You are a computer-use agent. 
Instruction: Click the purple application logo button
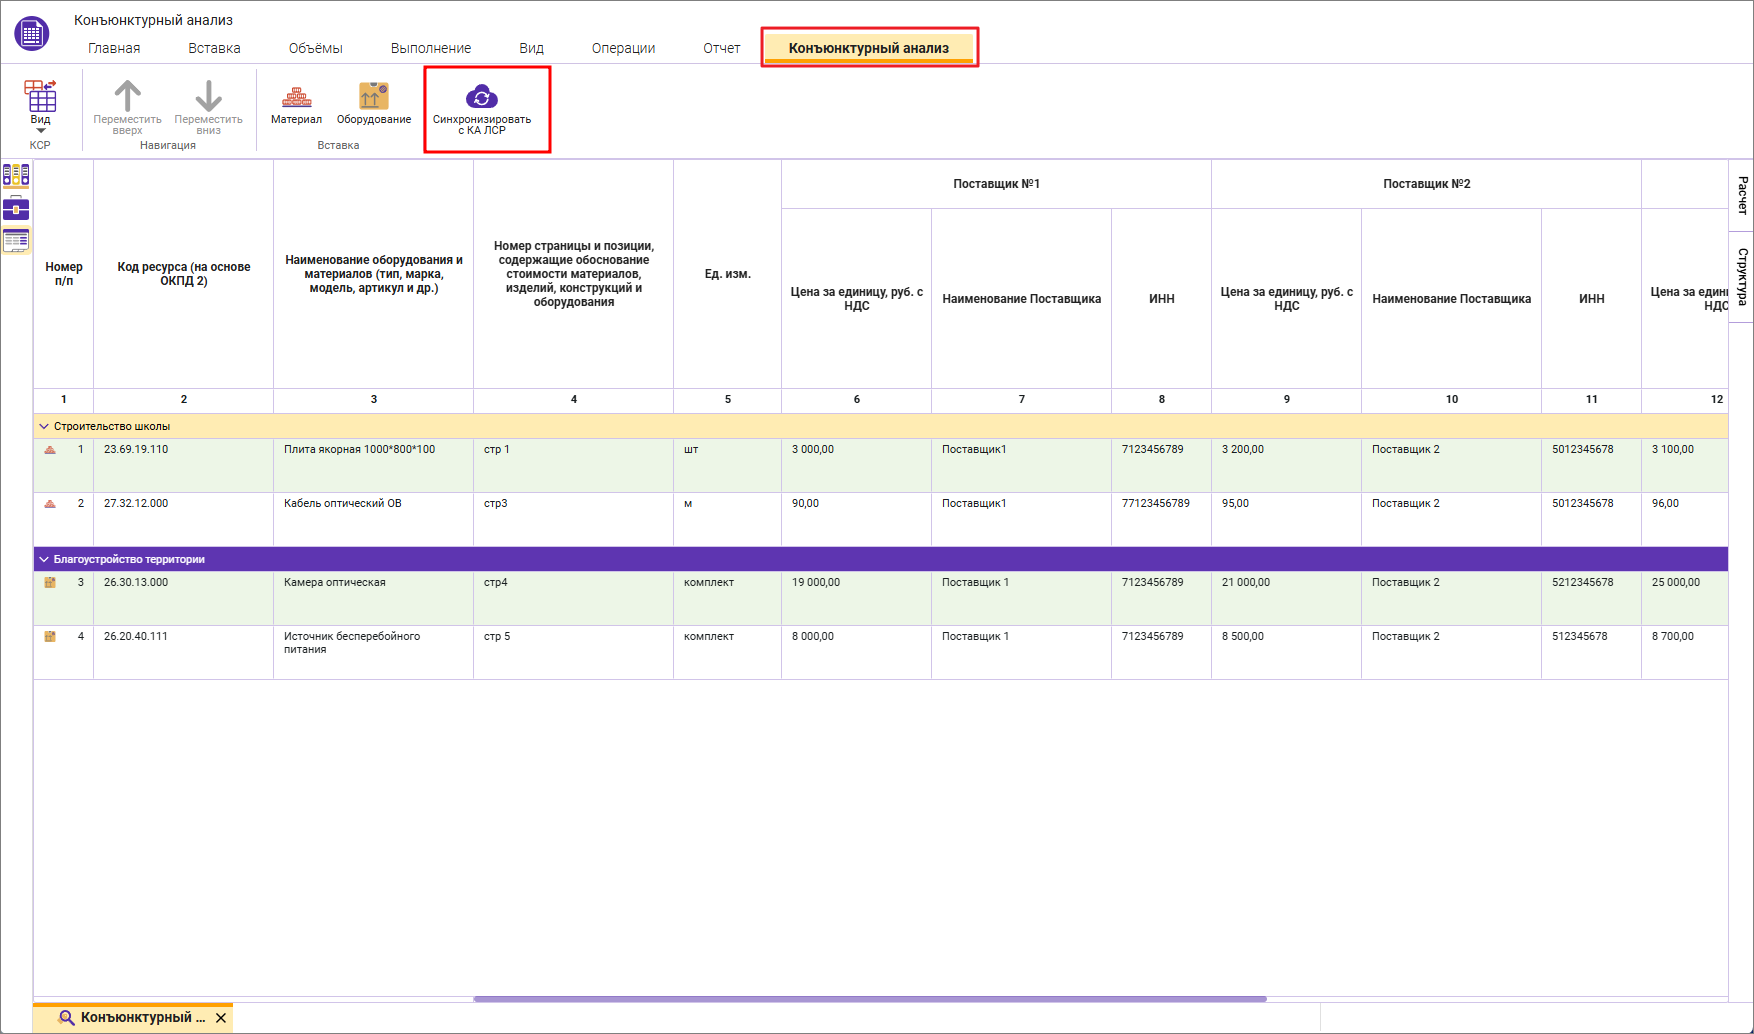point(32,33)
